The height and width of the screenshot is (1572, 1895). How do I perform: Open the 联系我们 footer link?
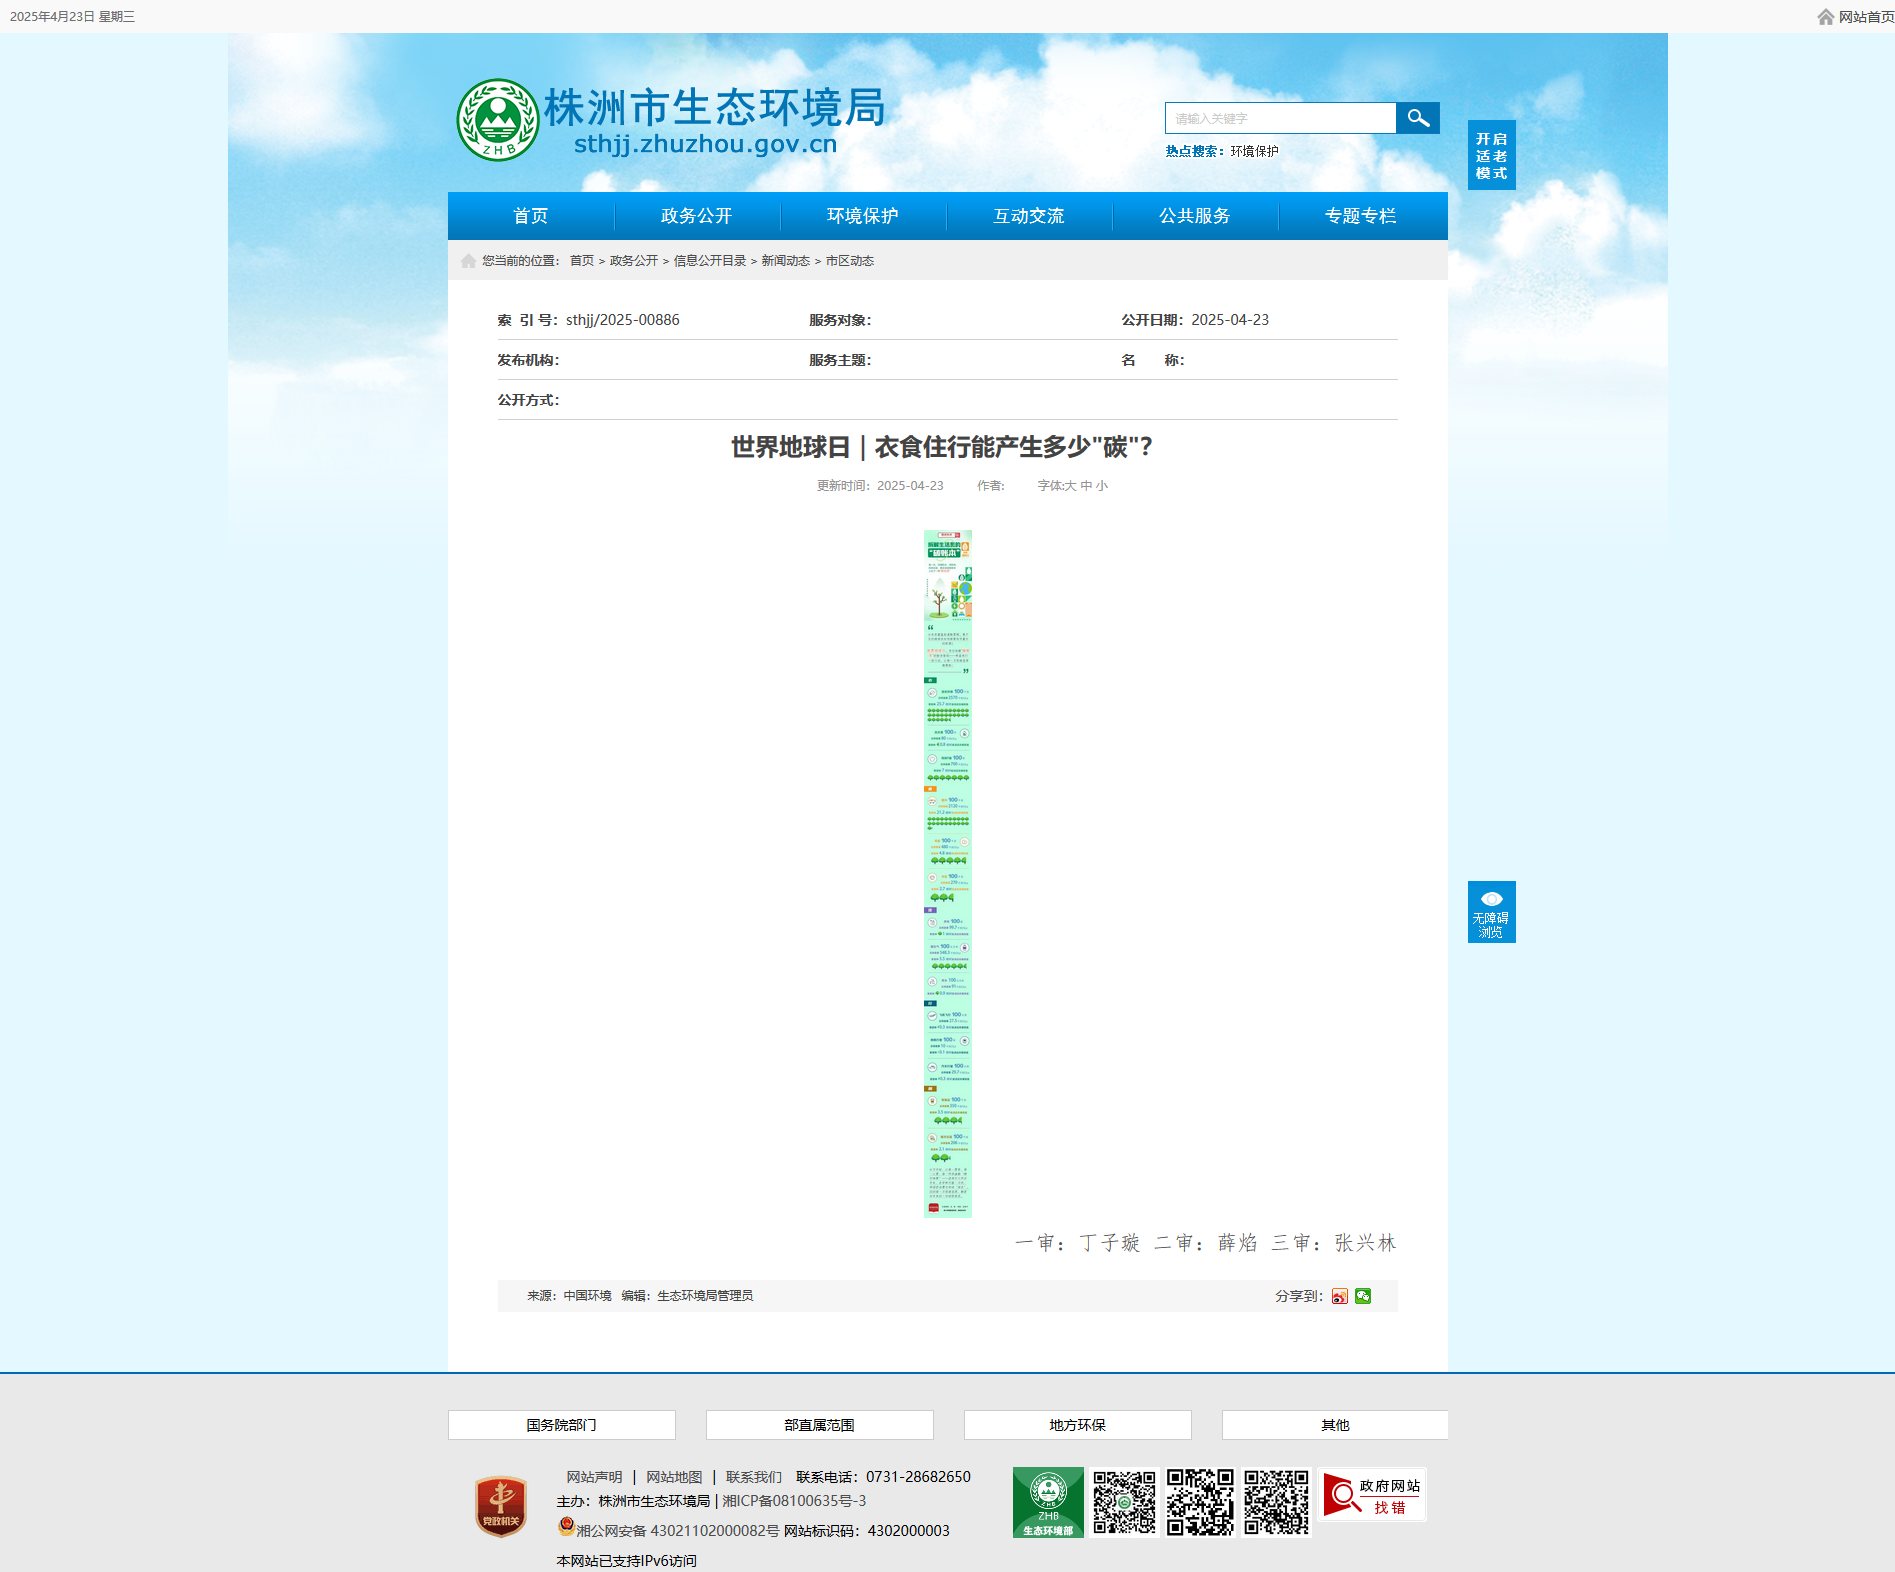coord(753,1477)
